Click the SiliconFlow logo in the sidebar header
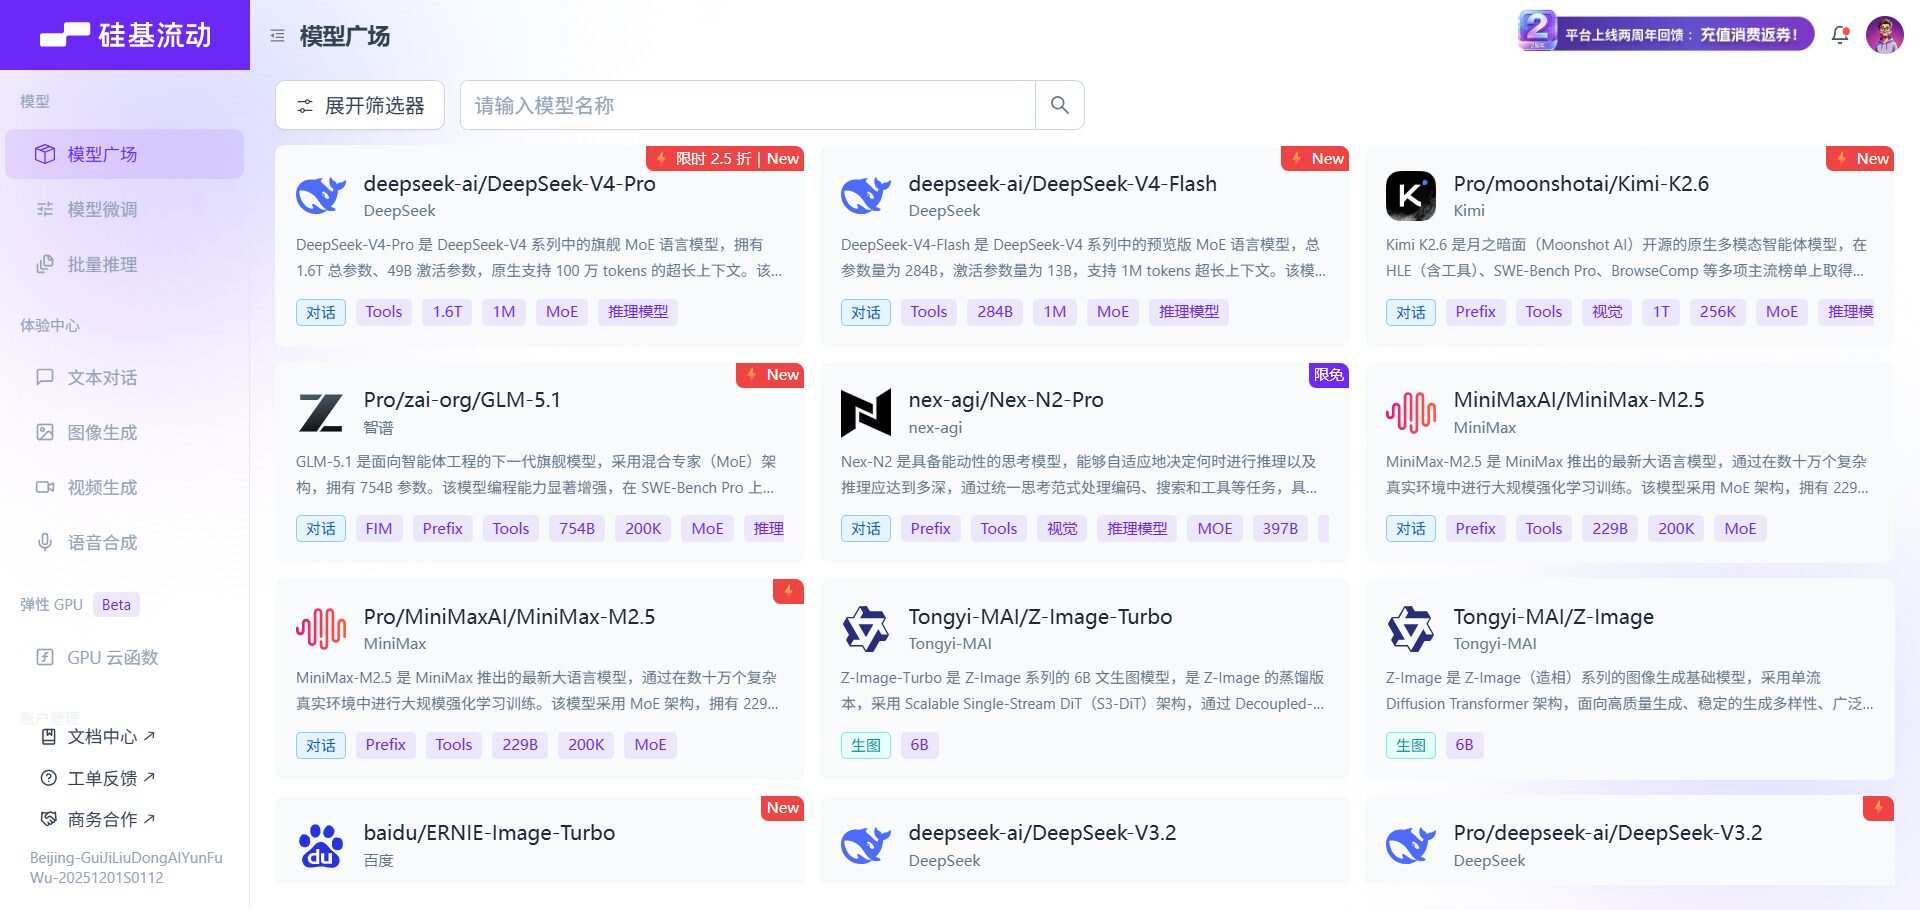1920x910 pixels. point(125,35)
